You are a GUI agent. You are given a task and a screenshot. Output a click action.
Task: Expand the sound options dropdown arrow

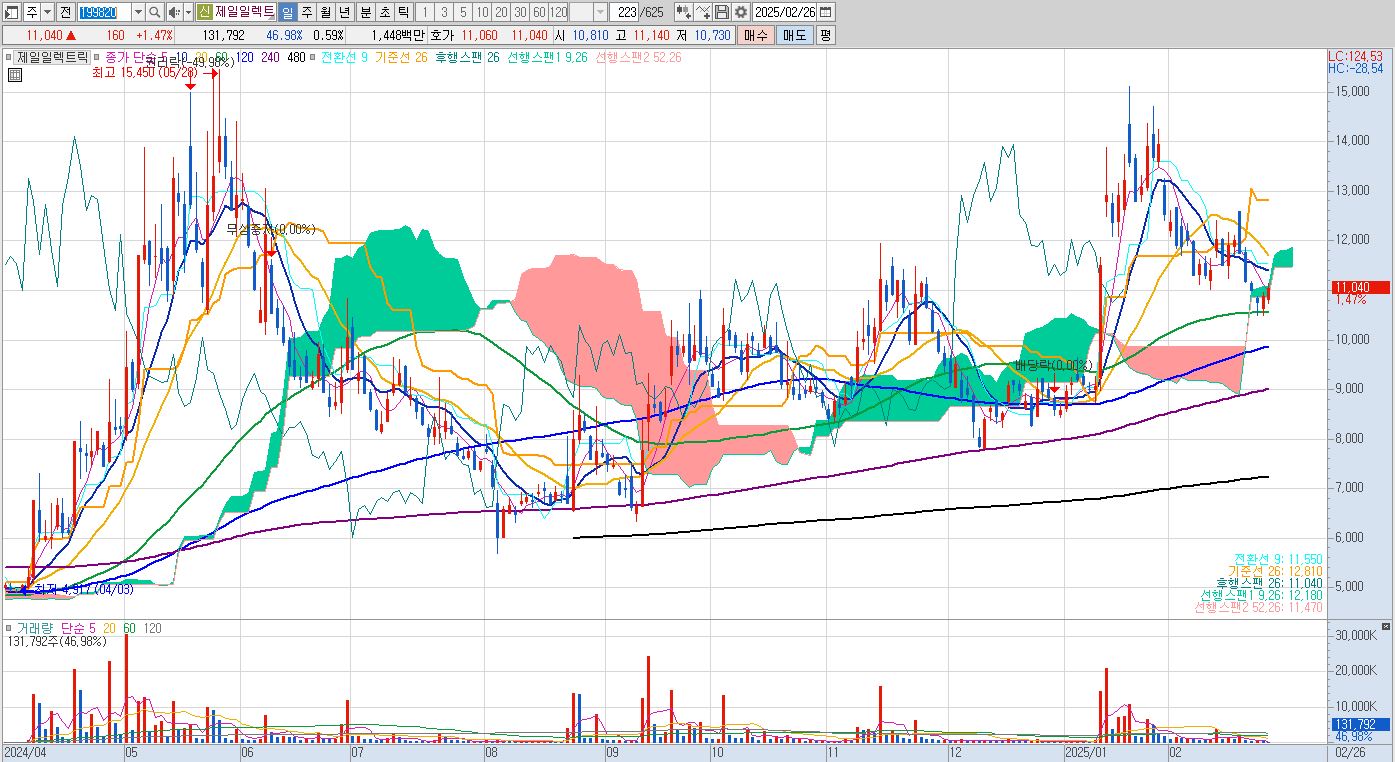pyautogui.click(x=187, y=12)
